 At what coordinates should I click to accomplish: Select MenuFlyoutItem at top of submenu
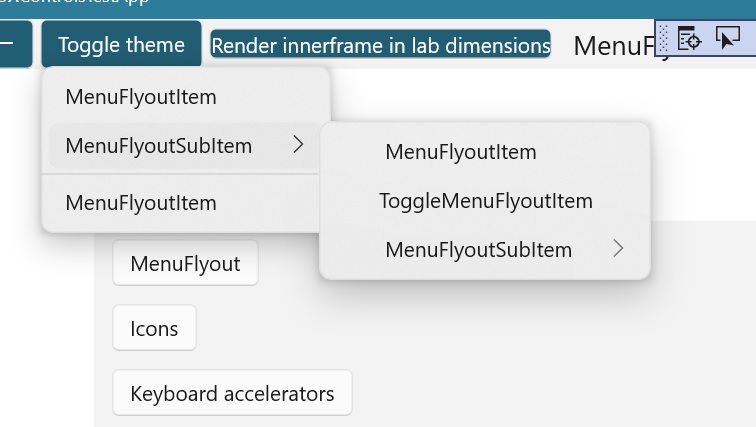(461, 152)
